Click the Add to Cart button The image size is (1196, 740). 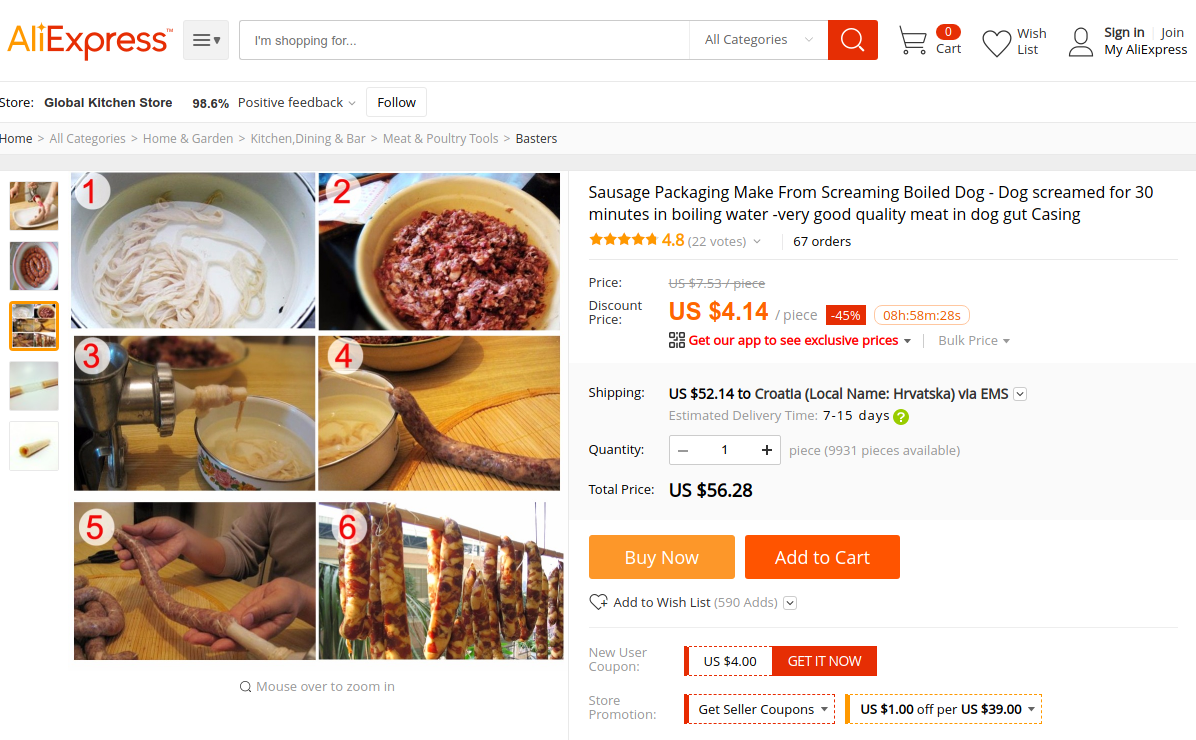point(822,557)
